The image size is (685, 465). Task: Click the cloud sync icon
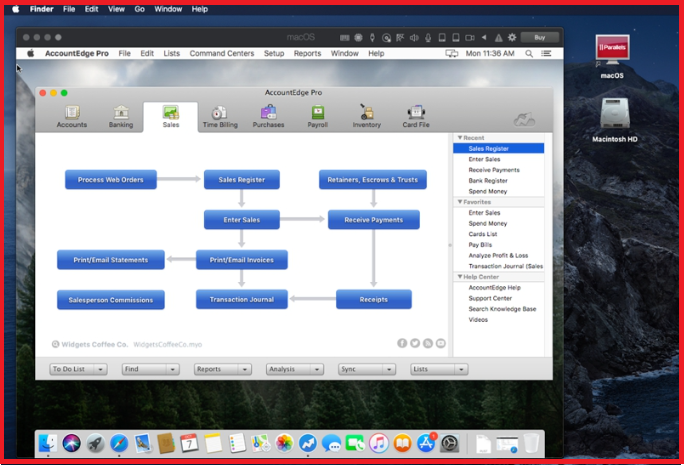click(x=524, y=120)
